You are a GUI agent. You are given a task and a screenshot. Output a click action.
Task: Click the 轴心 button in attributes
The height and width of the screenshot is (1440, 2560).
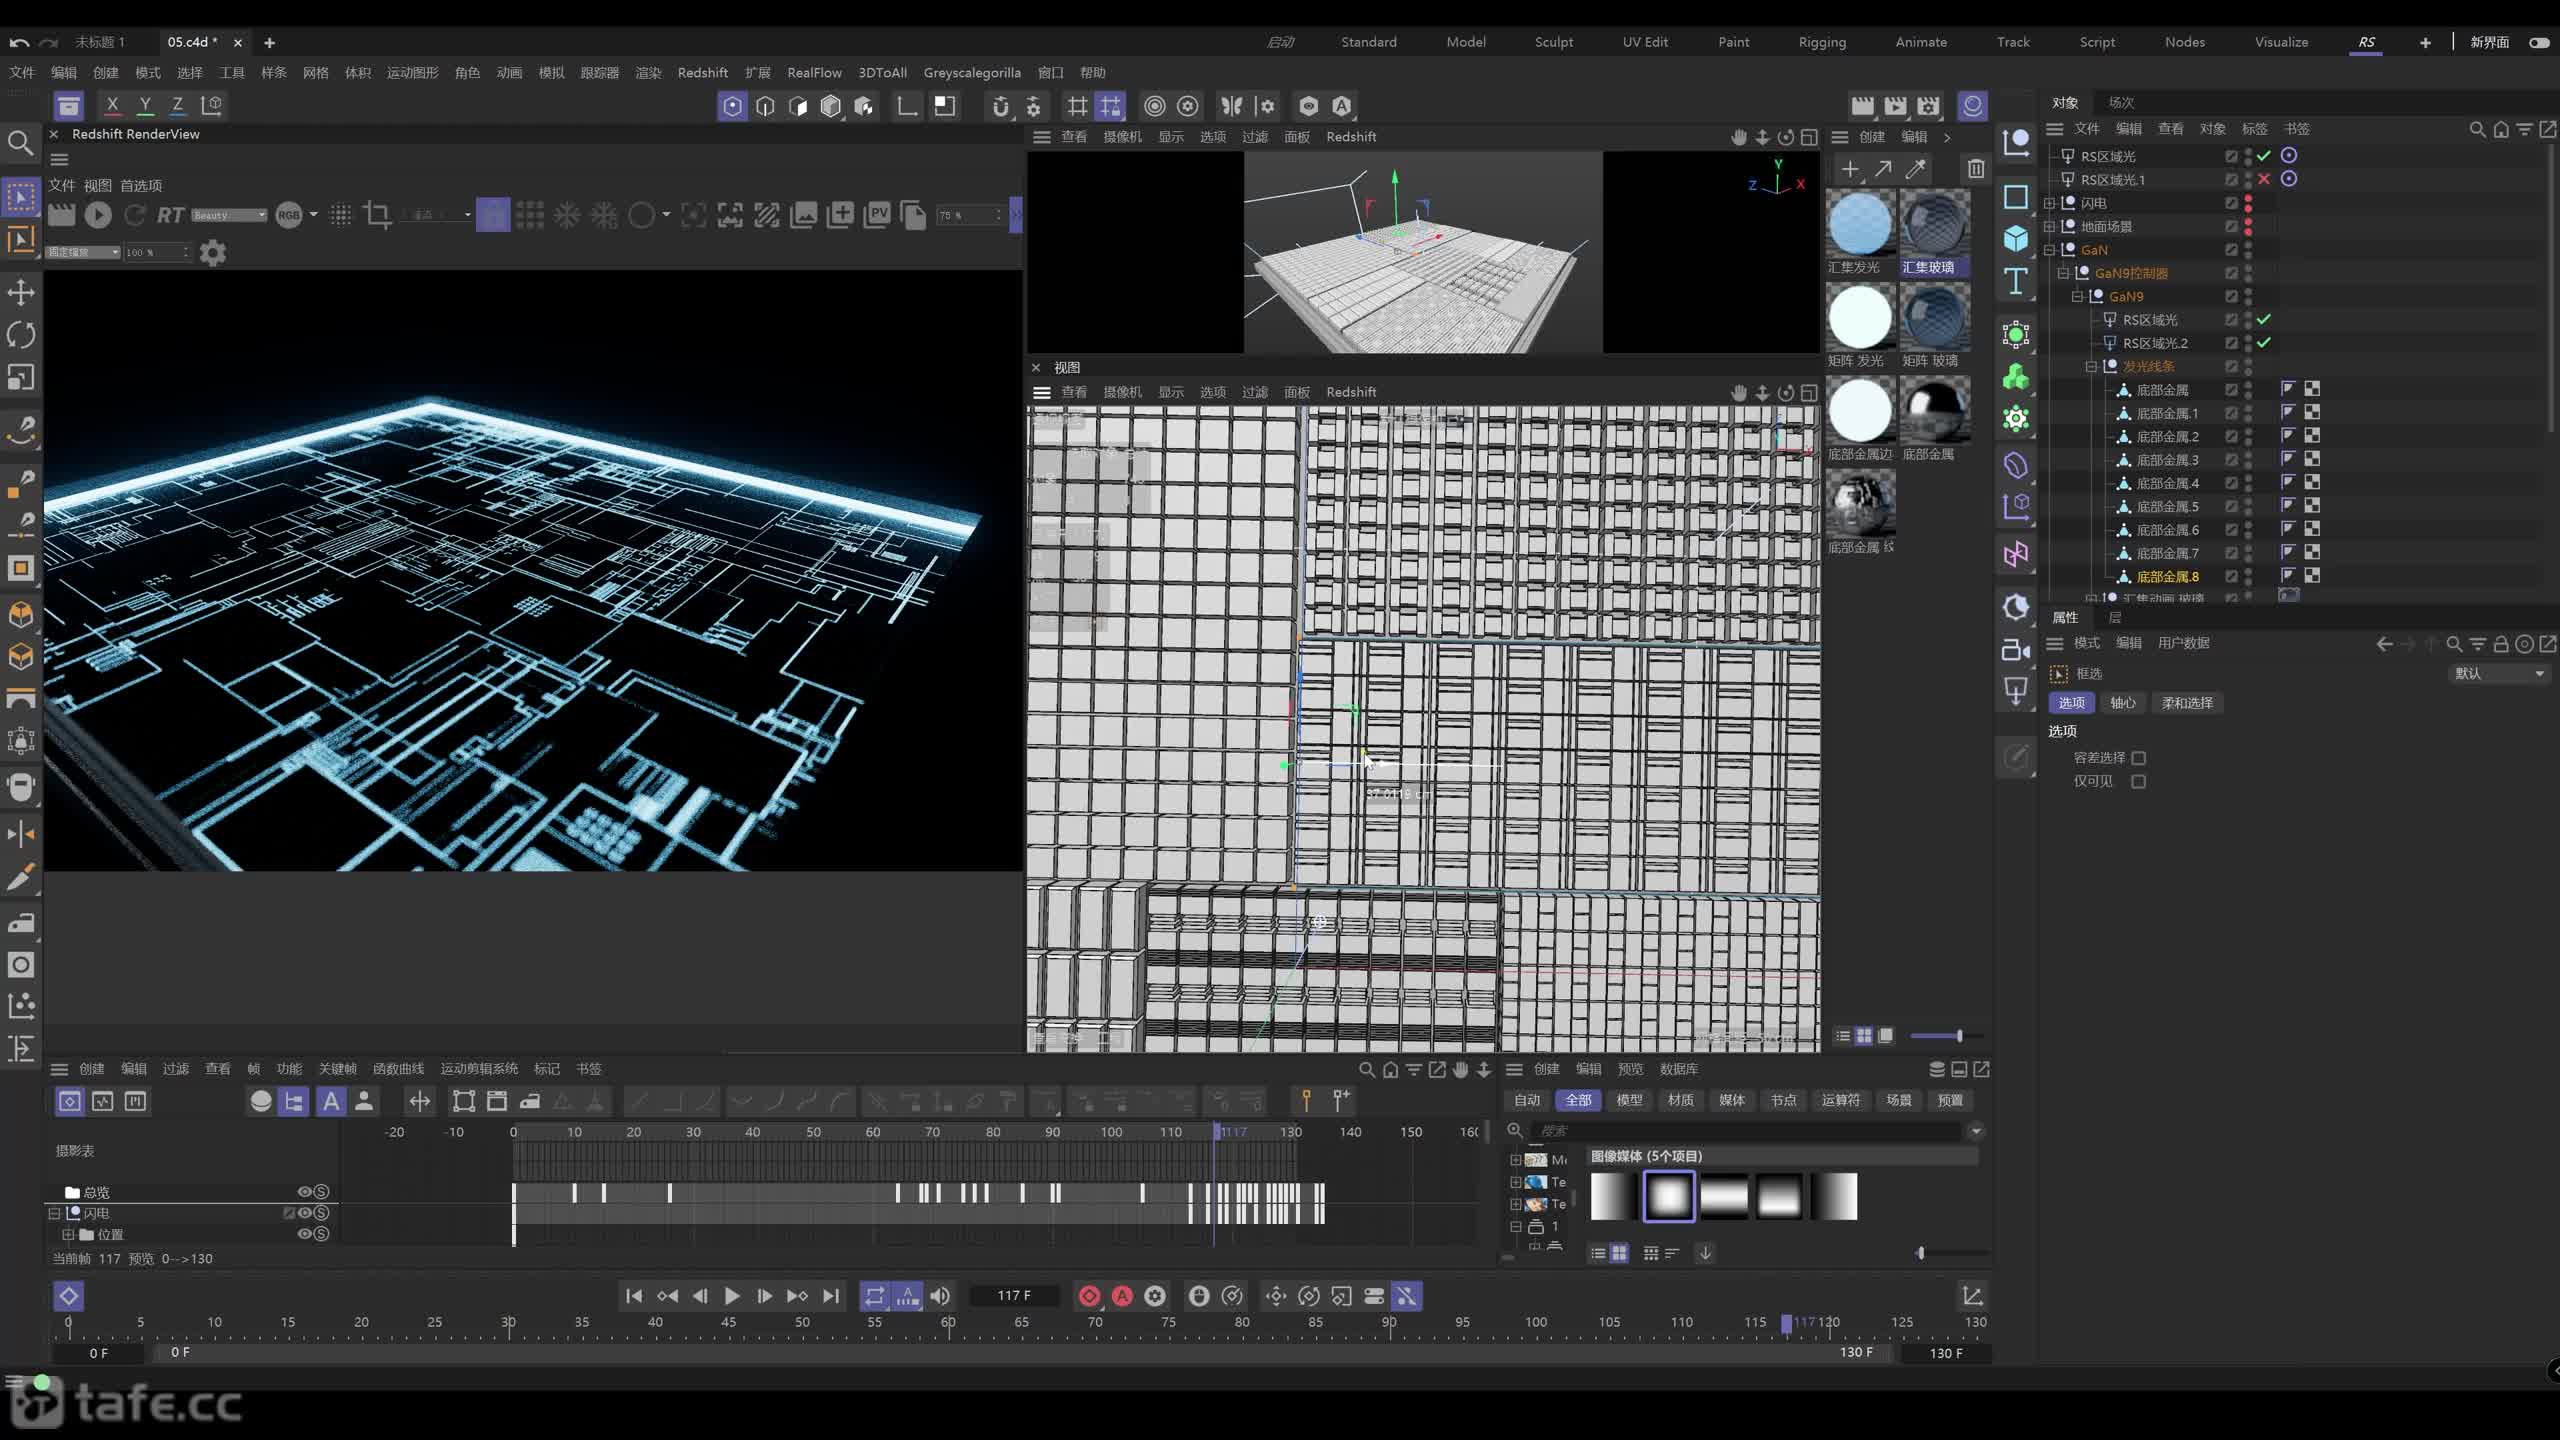(x=2122, y=703)
